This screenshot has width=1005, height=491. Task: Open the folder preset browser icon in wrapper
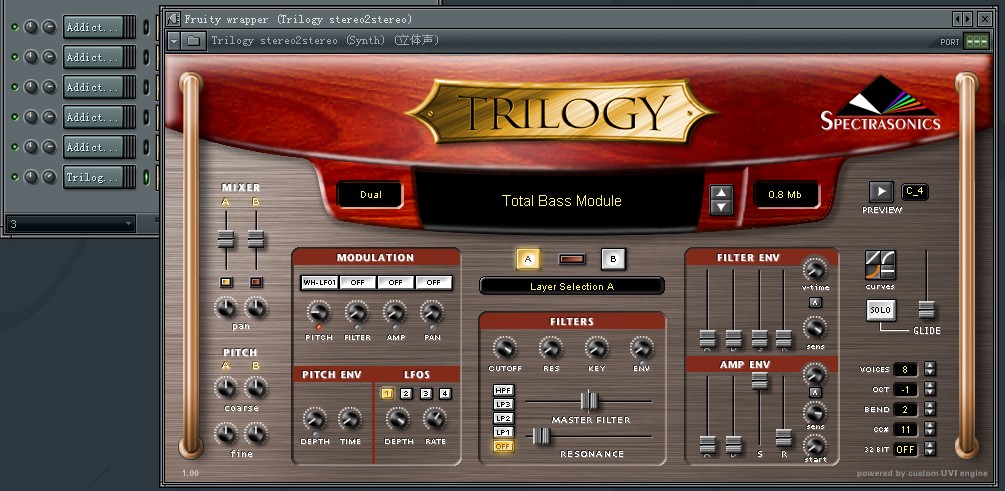[x=192, y=40]
